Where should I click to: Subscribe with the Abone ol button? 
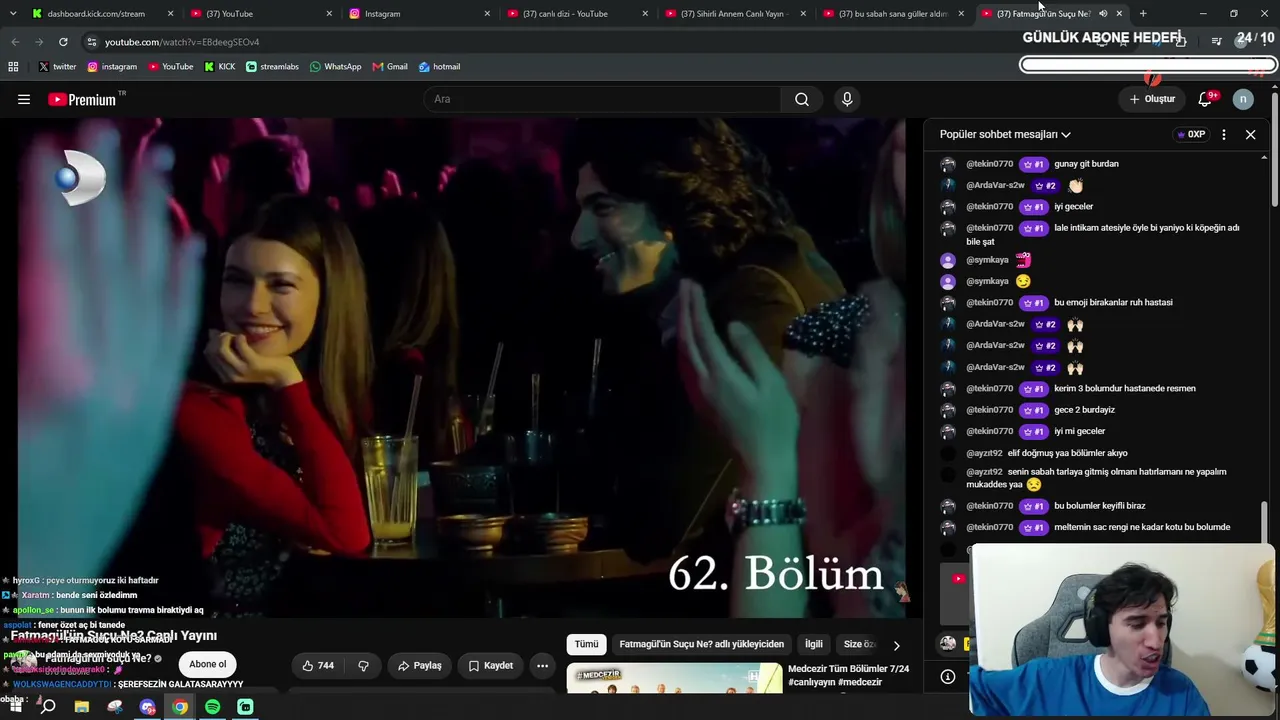pyautogui.click(x=208, y=664)
